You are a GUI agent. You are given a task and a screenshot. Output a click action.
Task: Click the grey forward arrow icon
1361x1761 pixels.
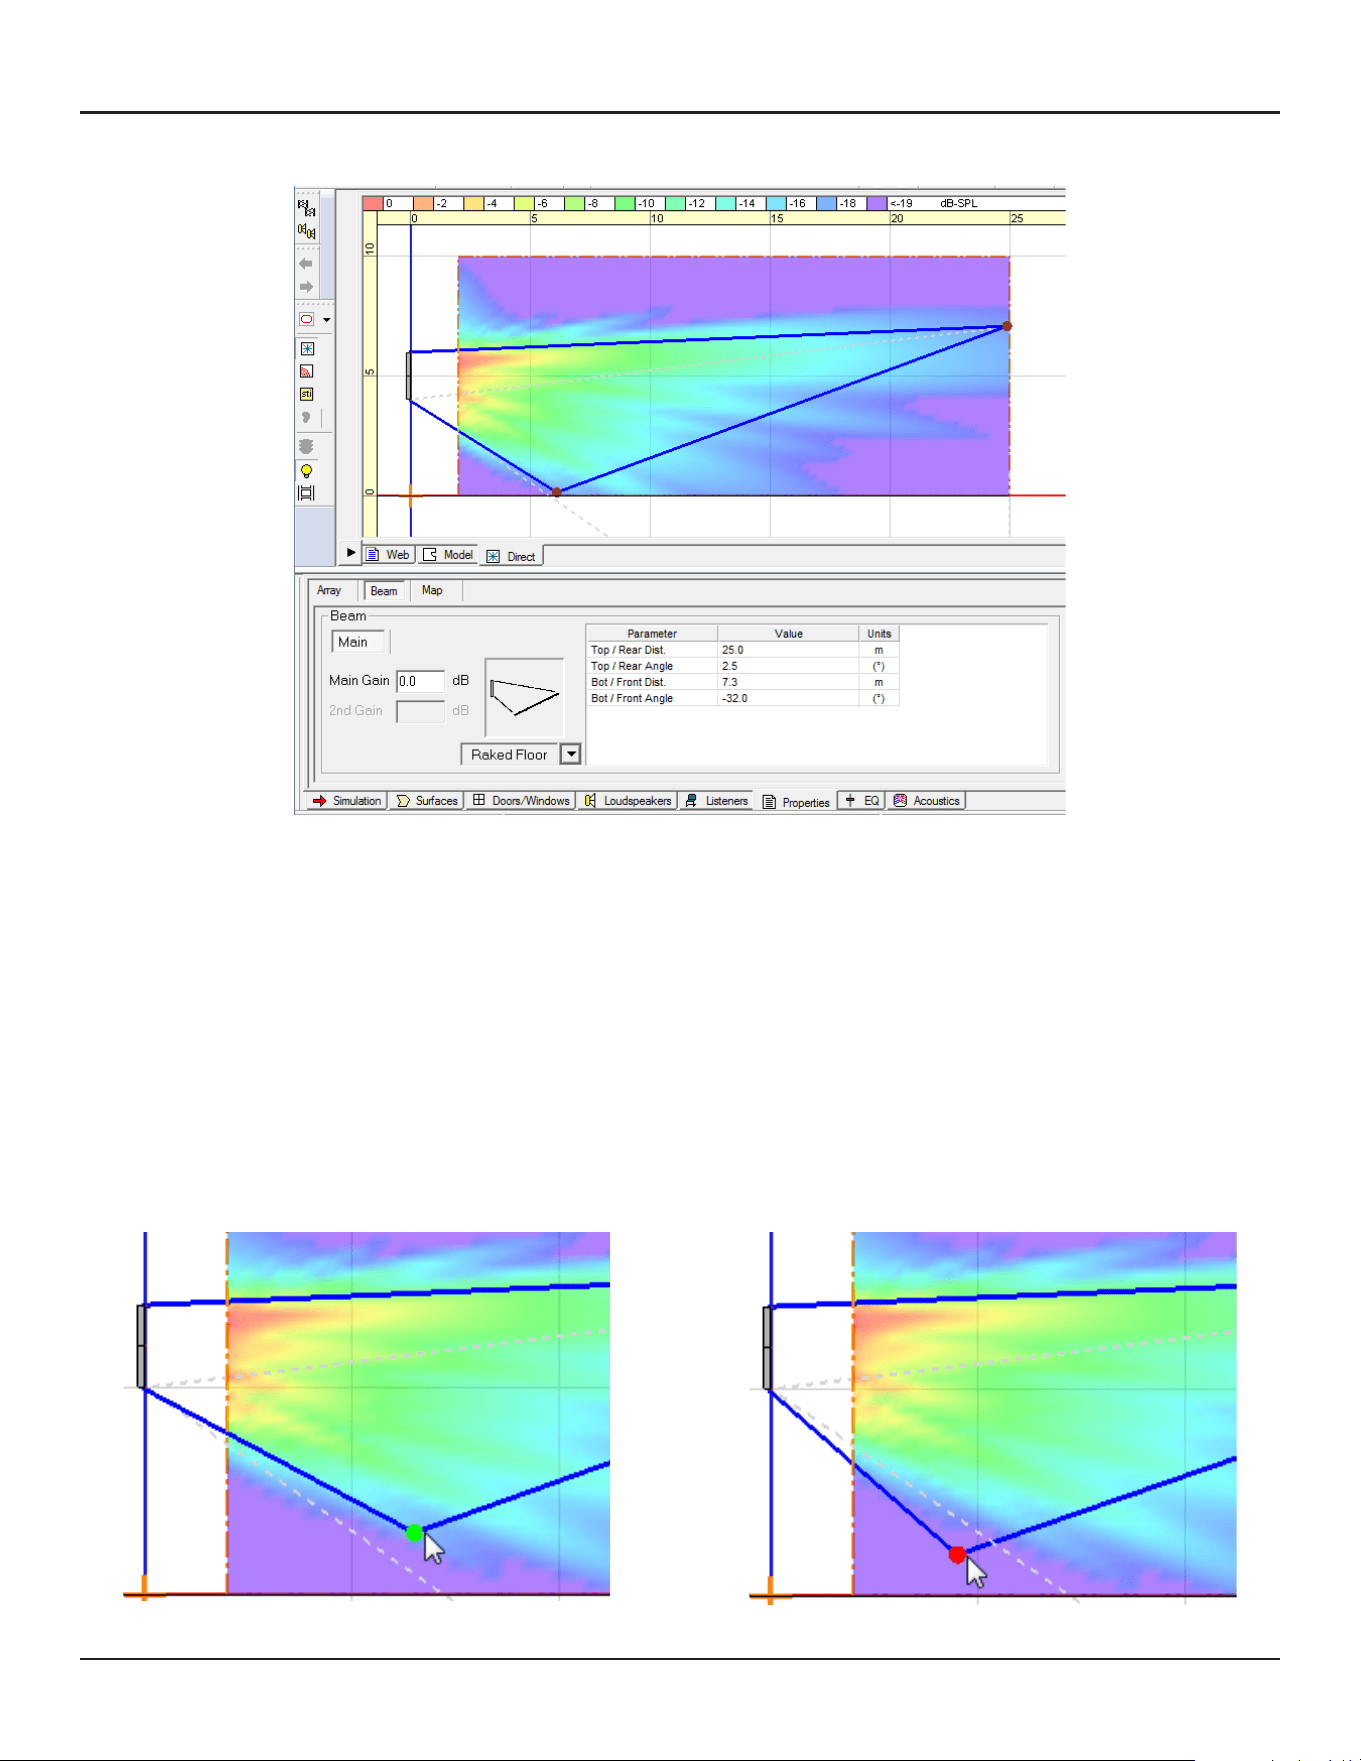point(306,287)
